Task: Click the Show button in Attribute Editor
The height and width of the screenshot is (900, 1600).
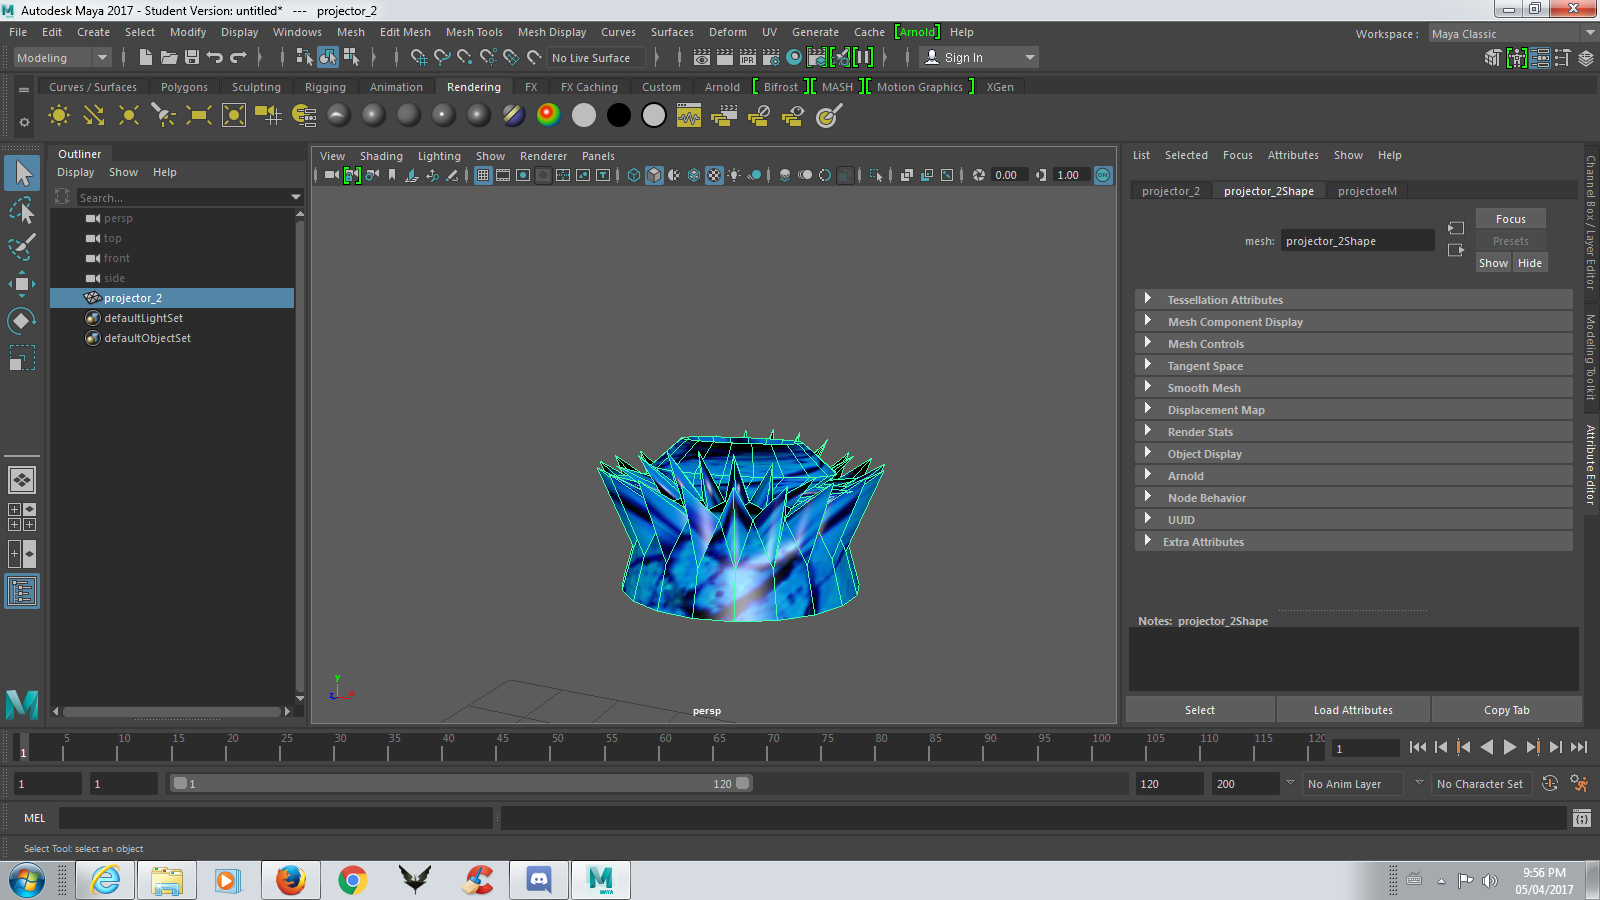Action: (x=1493, y=263)
